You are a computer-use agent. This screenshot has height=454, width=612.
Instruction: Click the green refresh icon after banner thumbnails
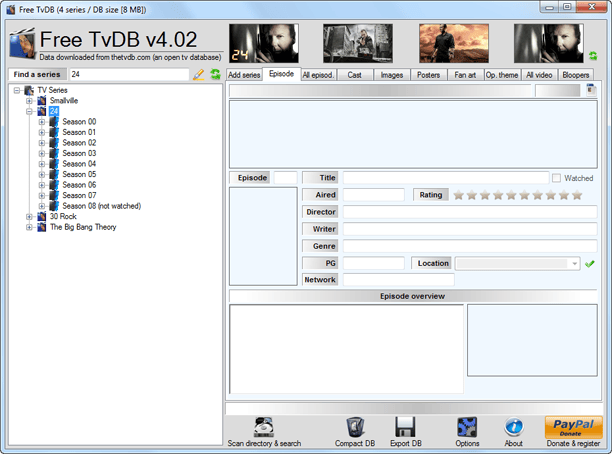pyautogui.click(x=593, y=56)
